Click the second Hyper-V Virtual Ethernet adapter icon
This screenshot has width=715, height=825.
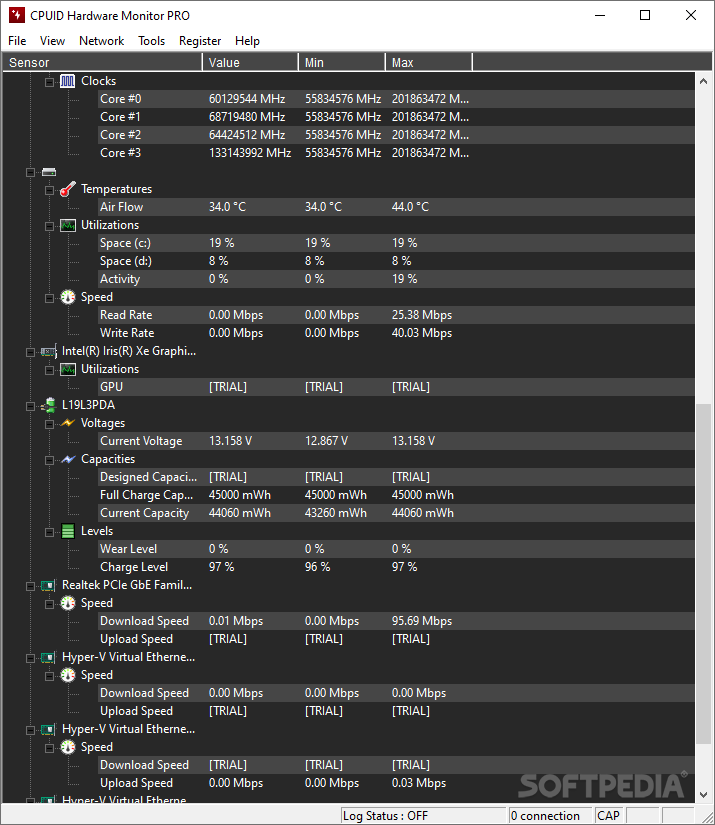(48, 729)
